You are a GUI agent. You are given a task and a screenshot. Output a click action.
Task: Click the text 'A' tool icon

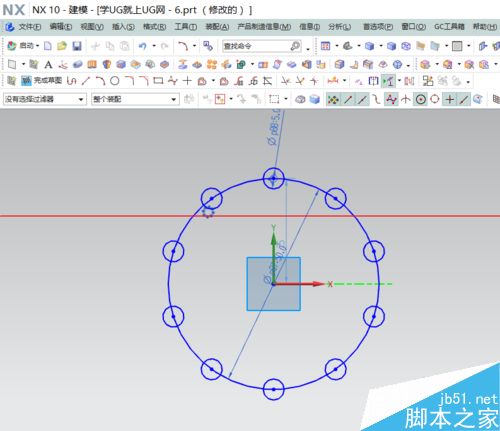tap(48, 64)
